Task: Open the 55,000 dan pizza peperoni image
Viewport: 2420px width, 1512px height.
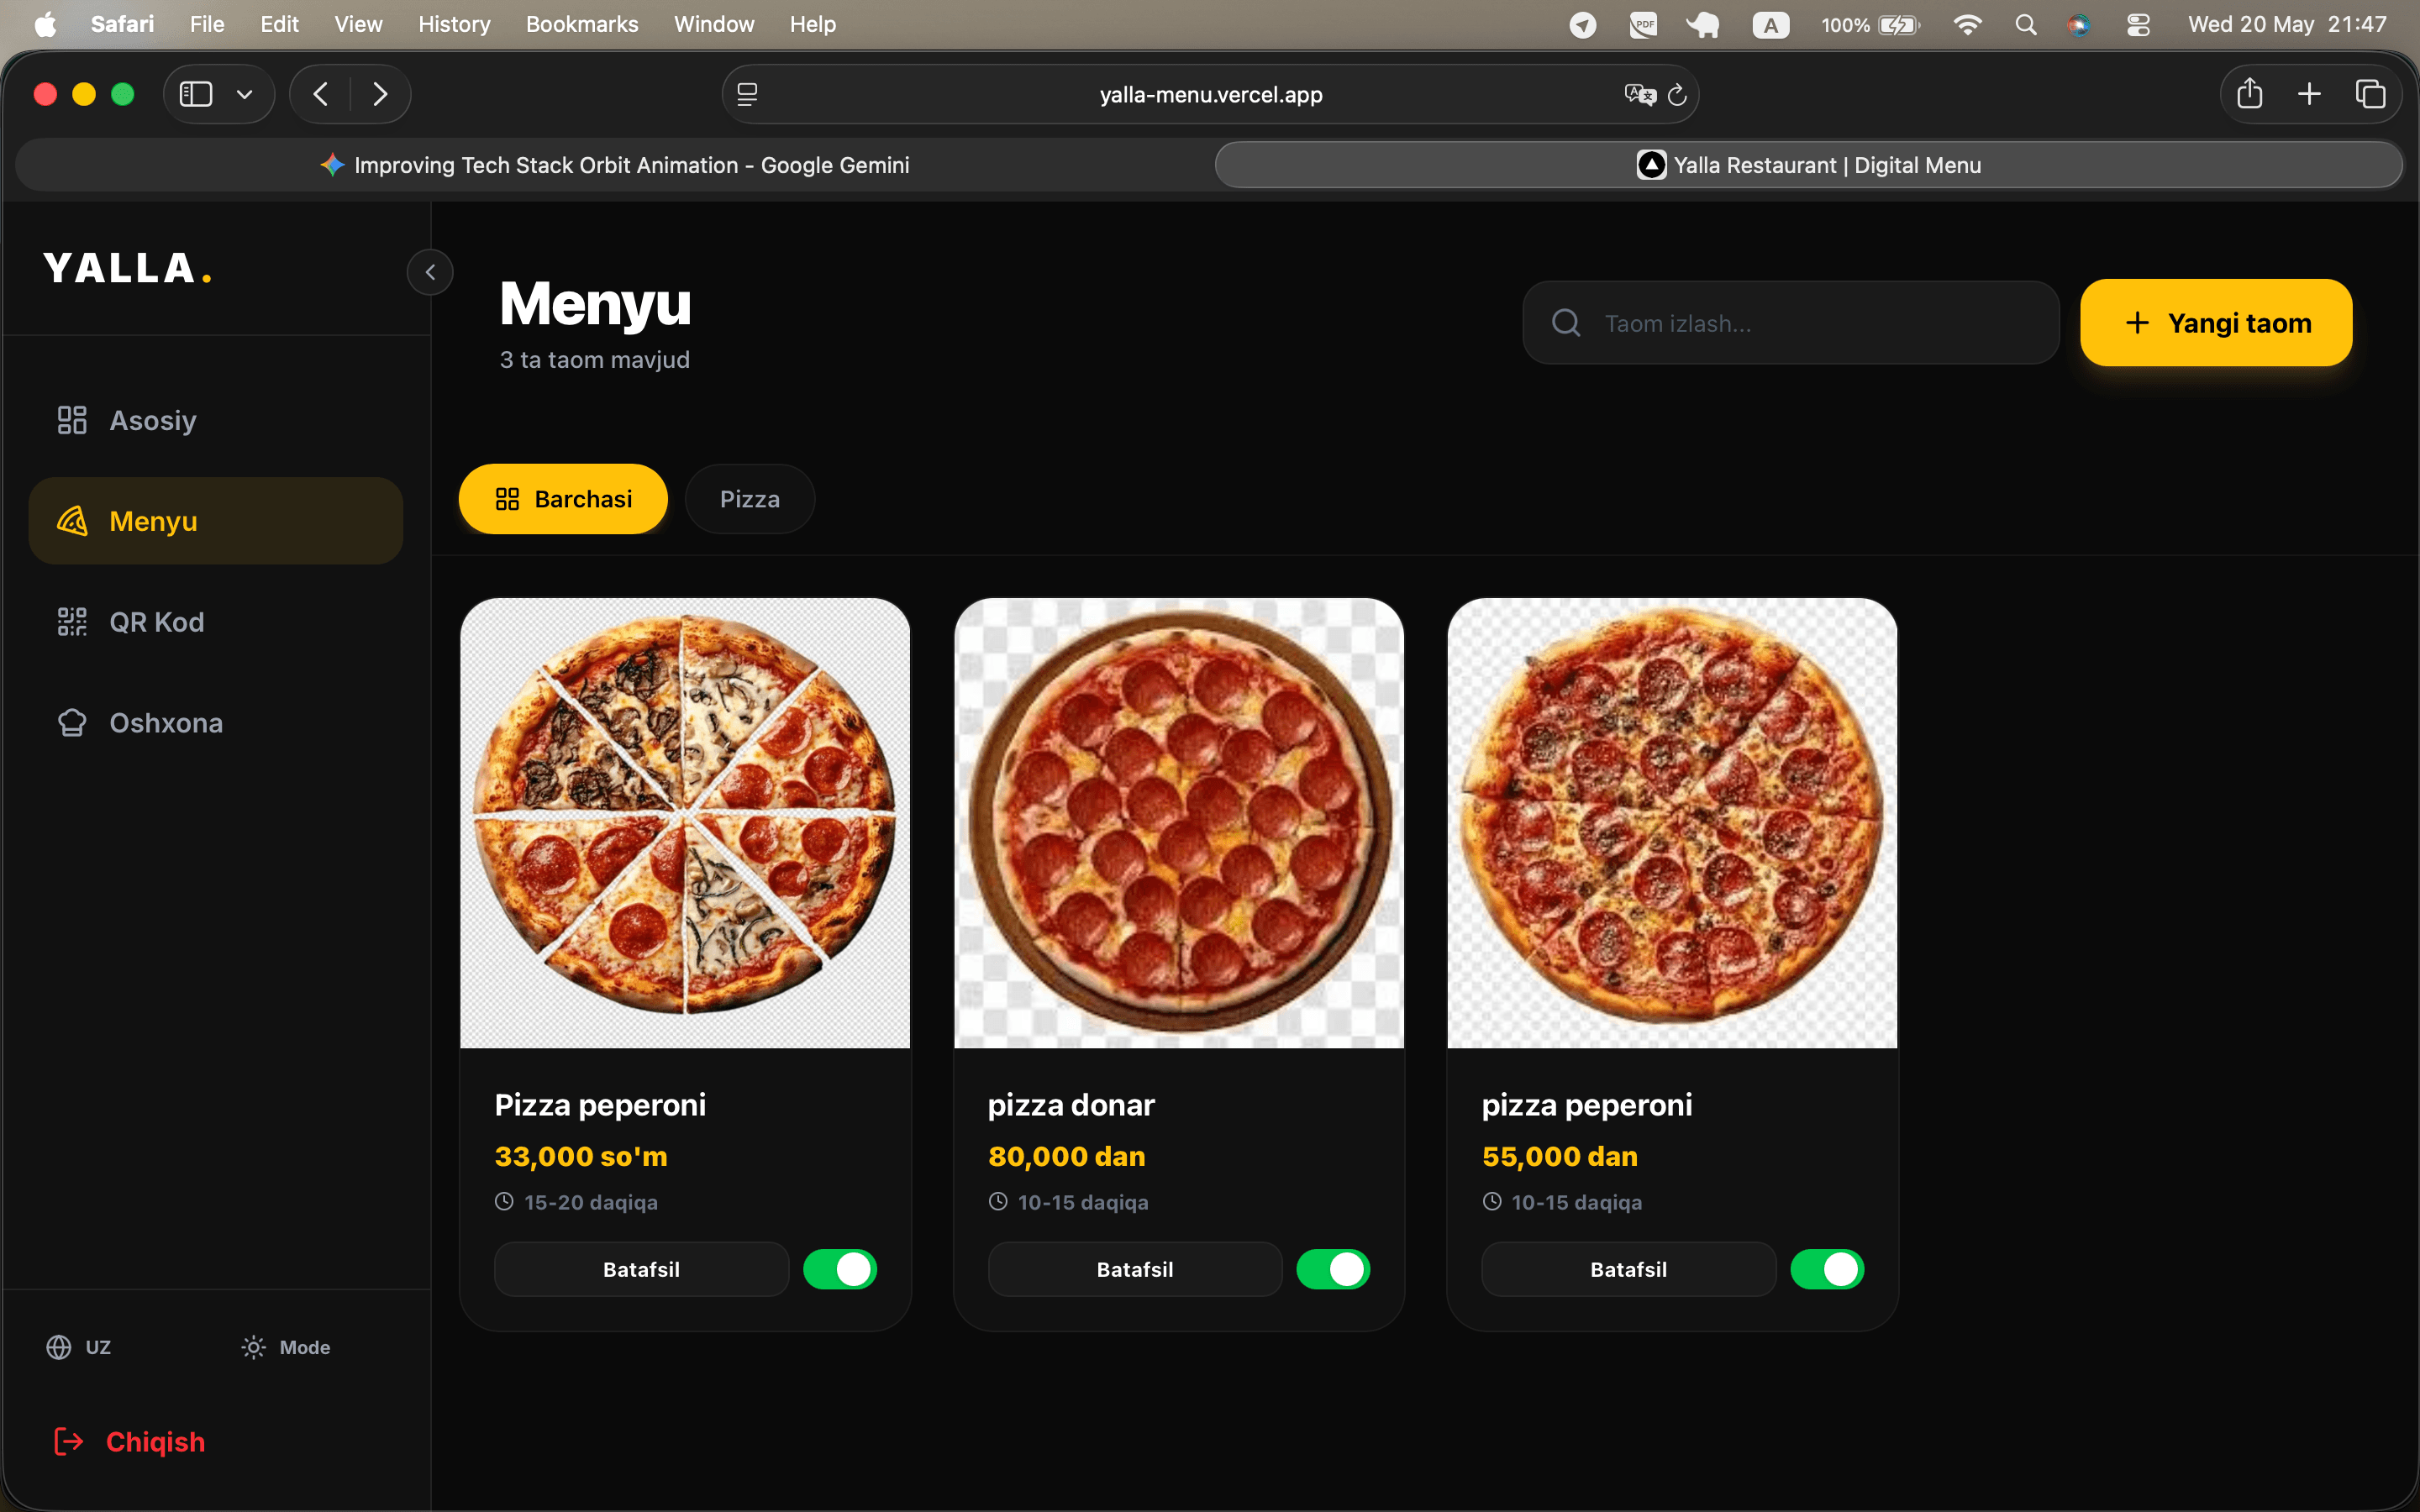Action: point(1672,823)
